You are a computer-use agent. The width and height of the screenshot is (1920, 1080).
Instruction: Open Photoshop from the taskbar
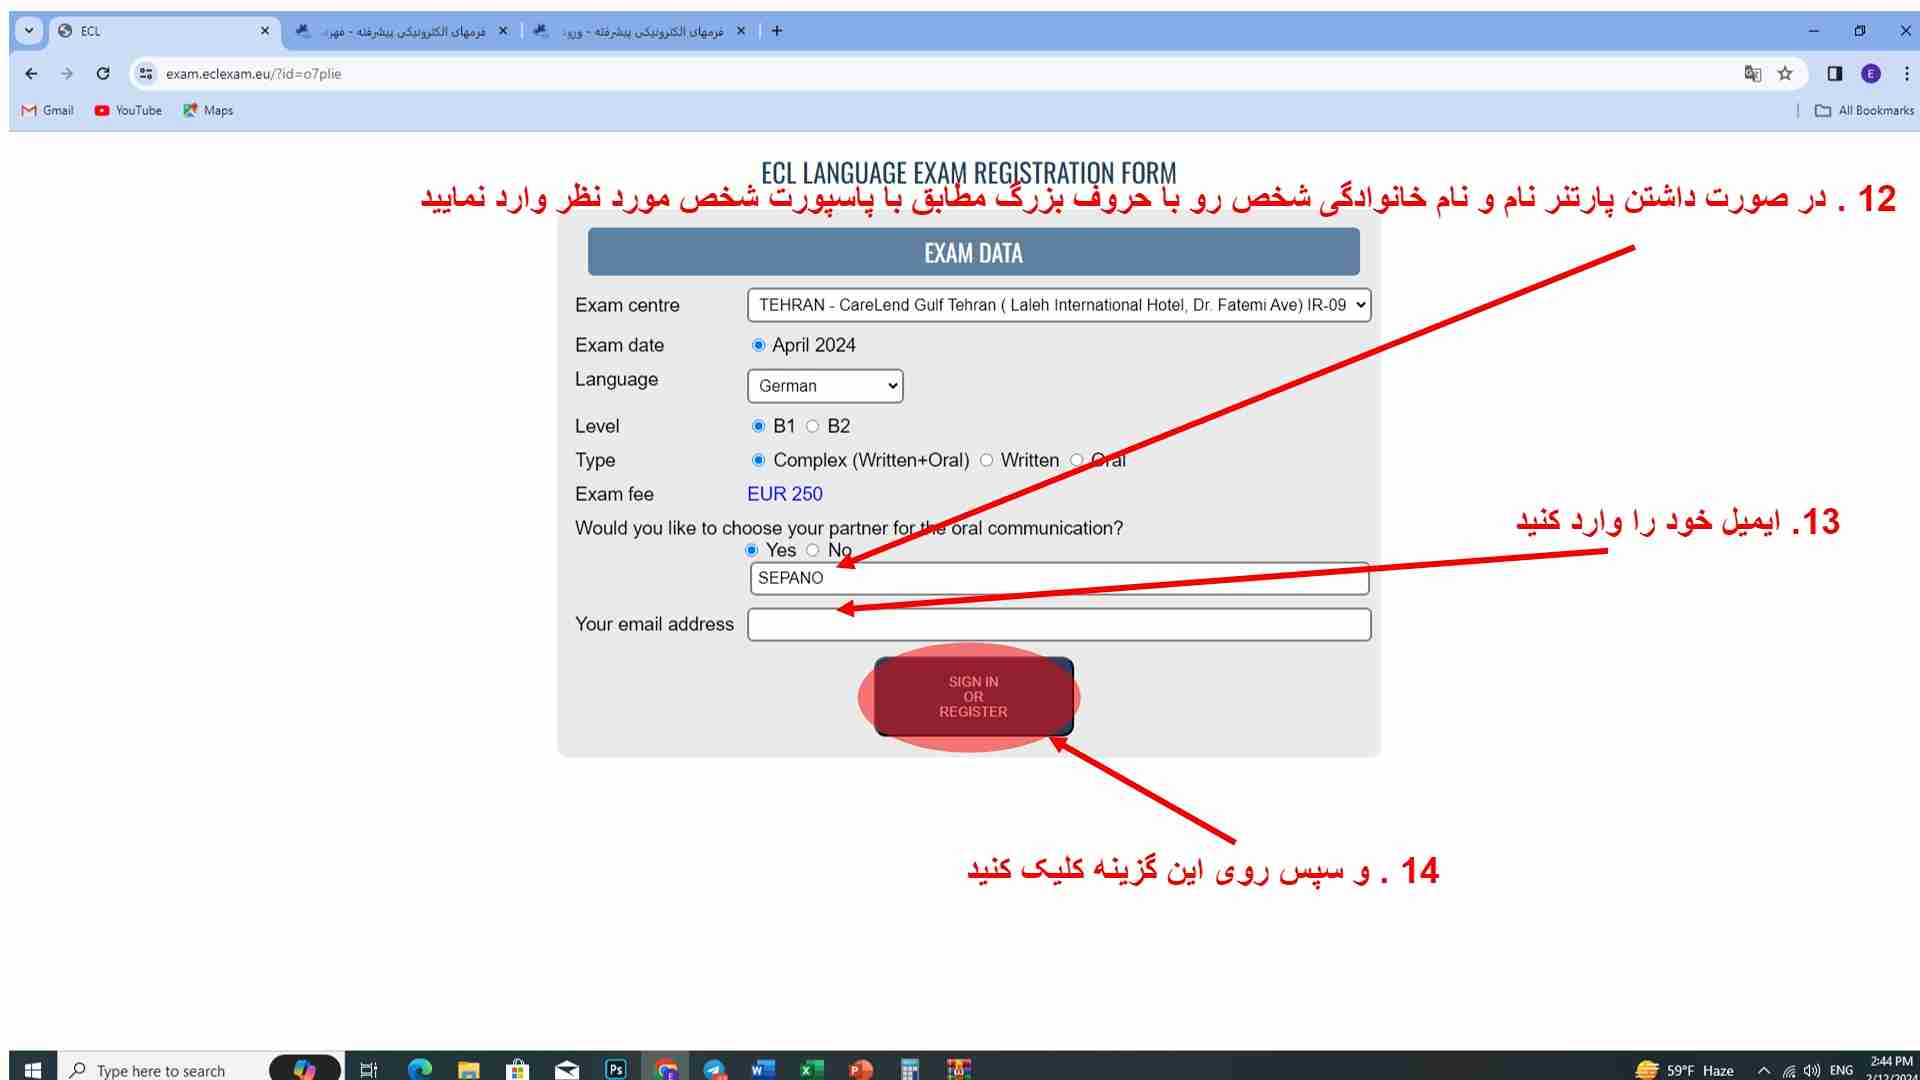click(x=615, y=1068)
